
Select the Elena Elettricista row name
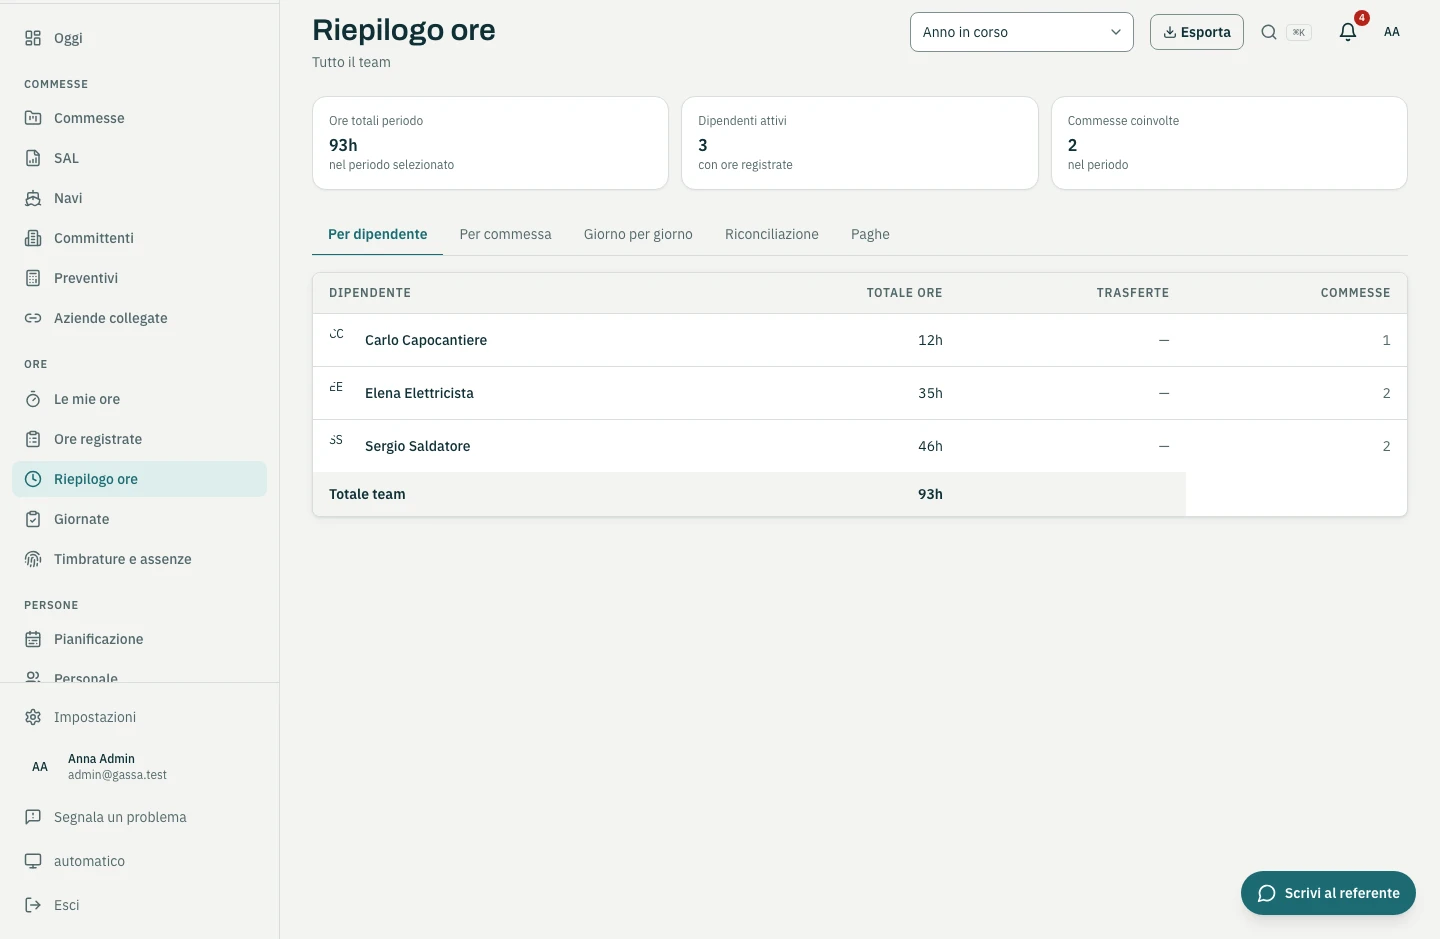tap(419, 393)
